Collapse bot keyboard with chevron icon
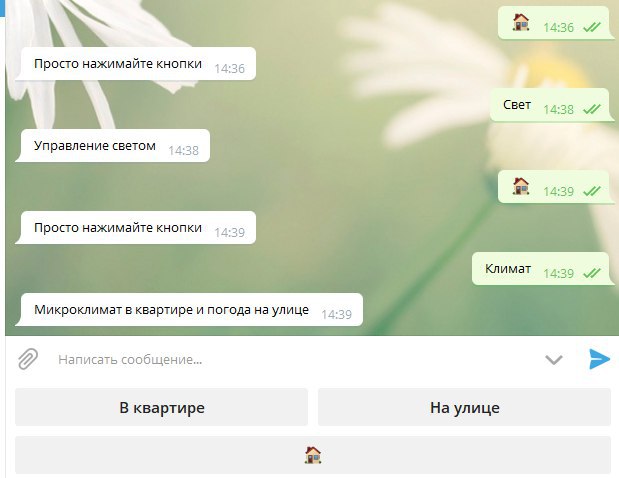This screenshot has width=619, height=478. click(553, 360)
